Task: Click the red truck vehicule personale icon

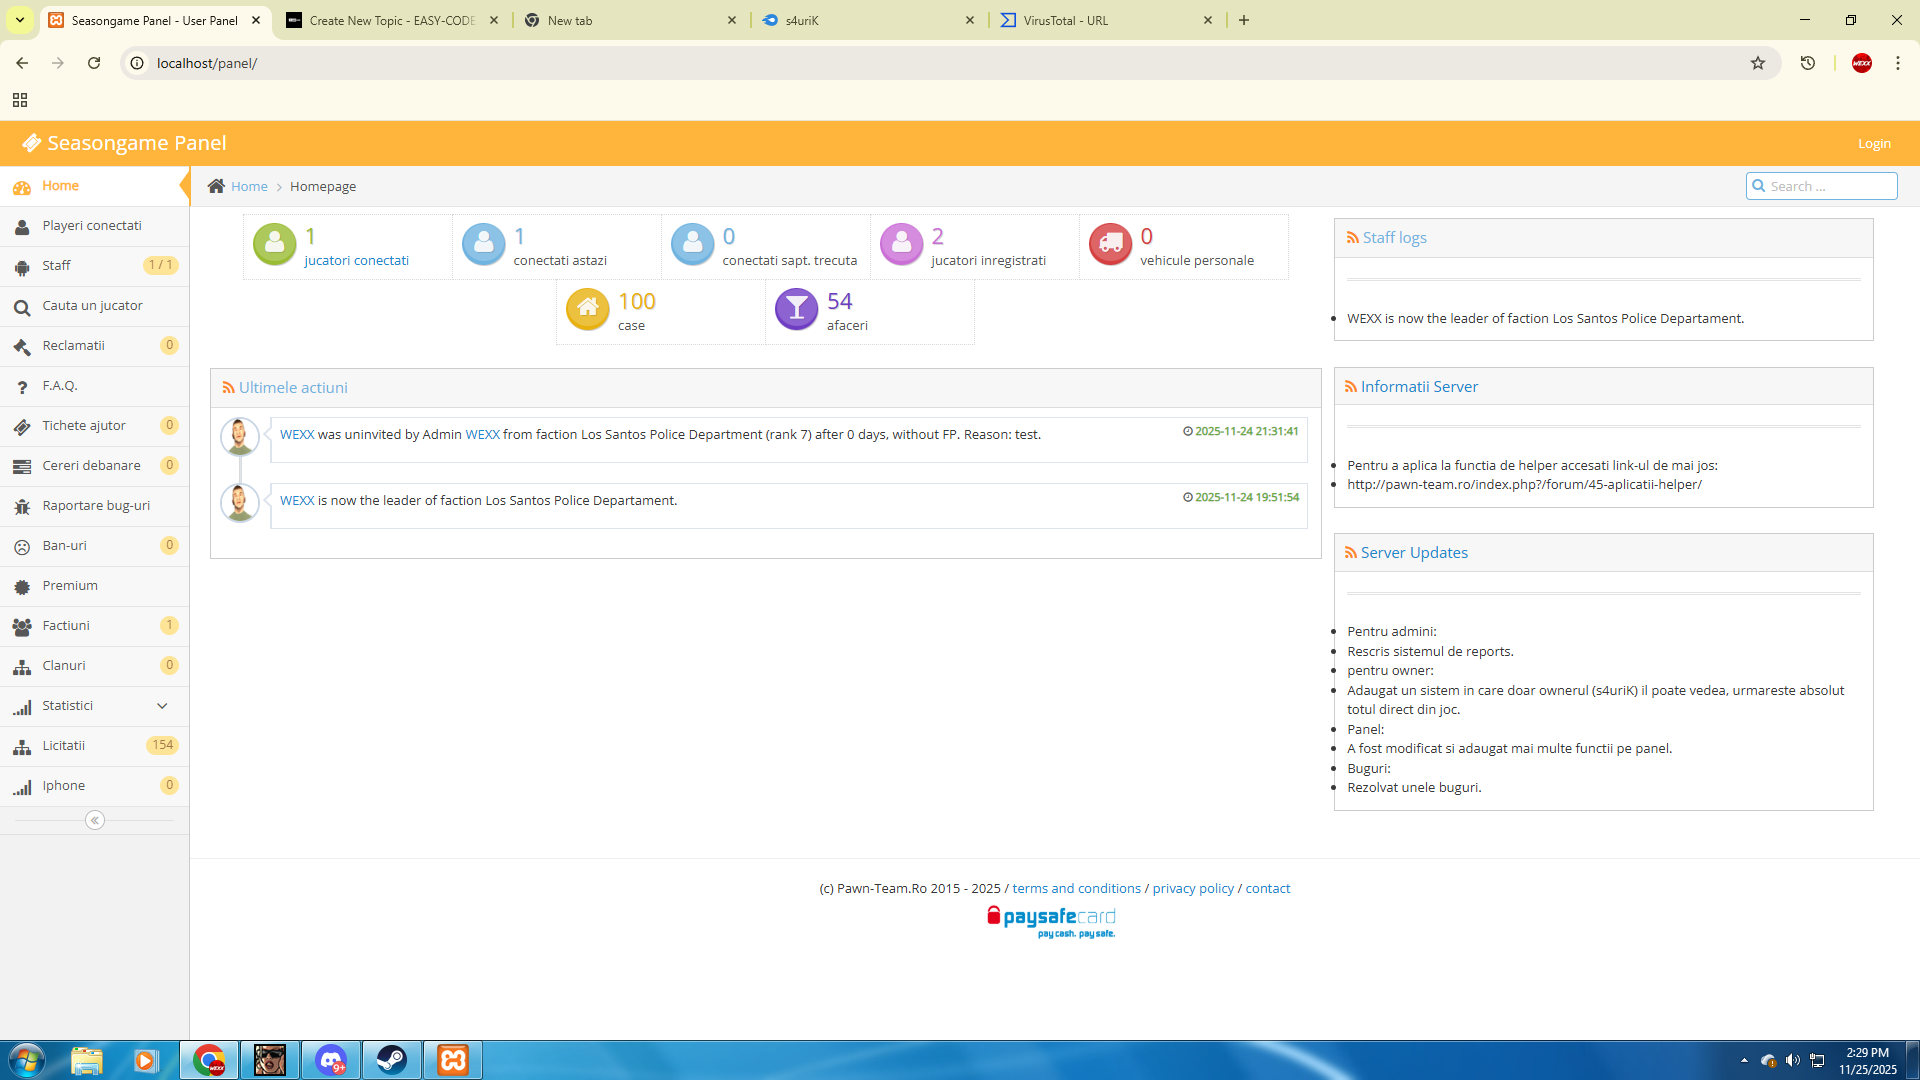Action: [1110, 244]
